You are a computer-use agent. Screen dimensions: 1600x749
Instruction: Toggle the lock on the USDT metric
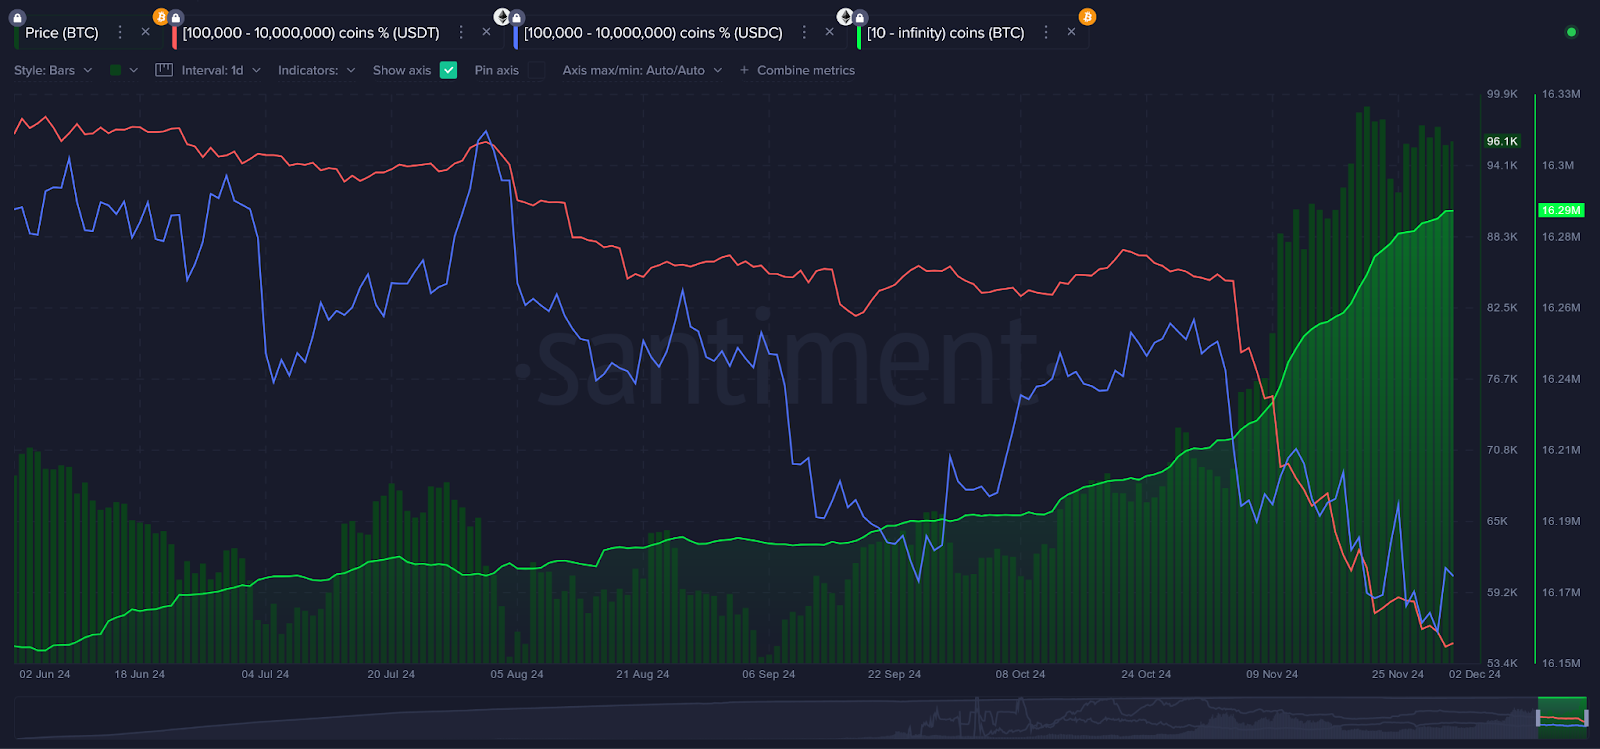point(176,18)
